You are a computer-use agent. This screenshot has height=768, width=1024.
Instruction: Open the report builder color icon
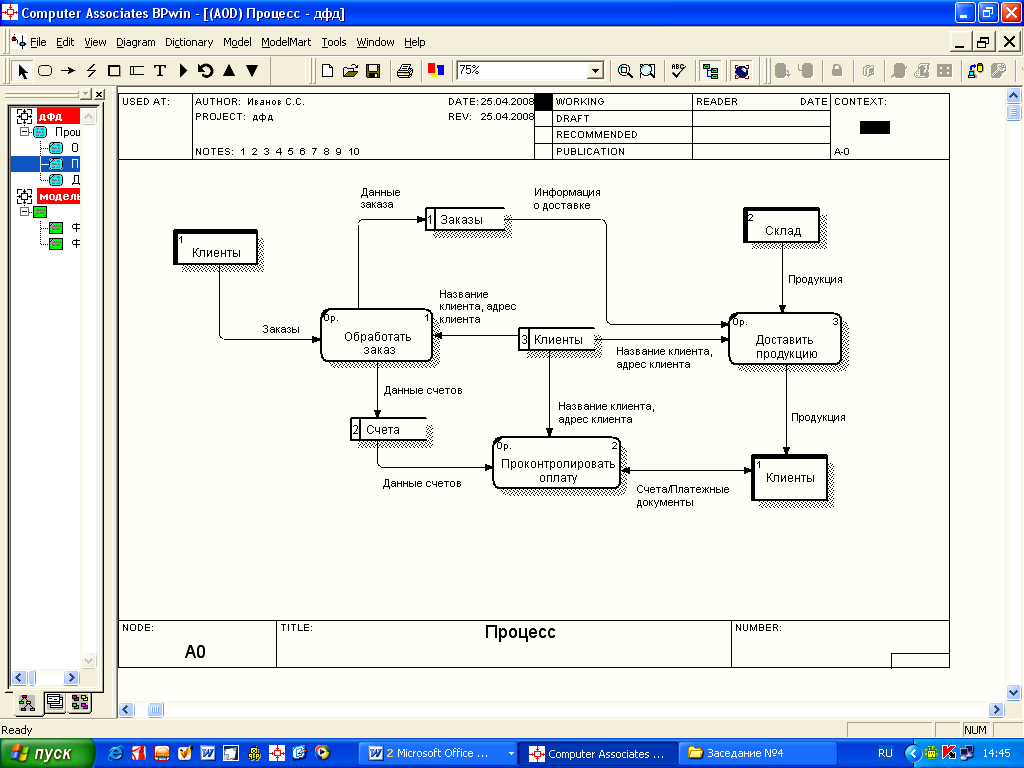pyautogui.click(x=436, y=71)
